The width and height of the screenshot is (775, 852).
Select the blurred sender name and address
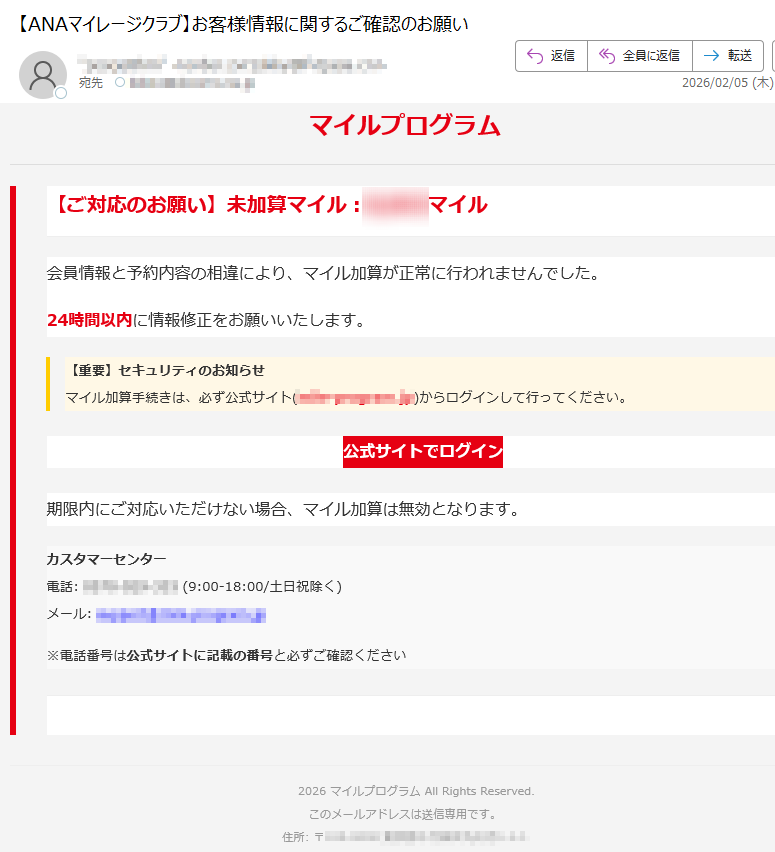pos(230,64)
